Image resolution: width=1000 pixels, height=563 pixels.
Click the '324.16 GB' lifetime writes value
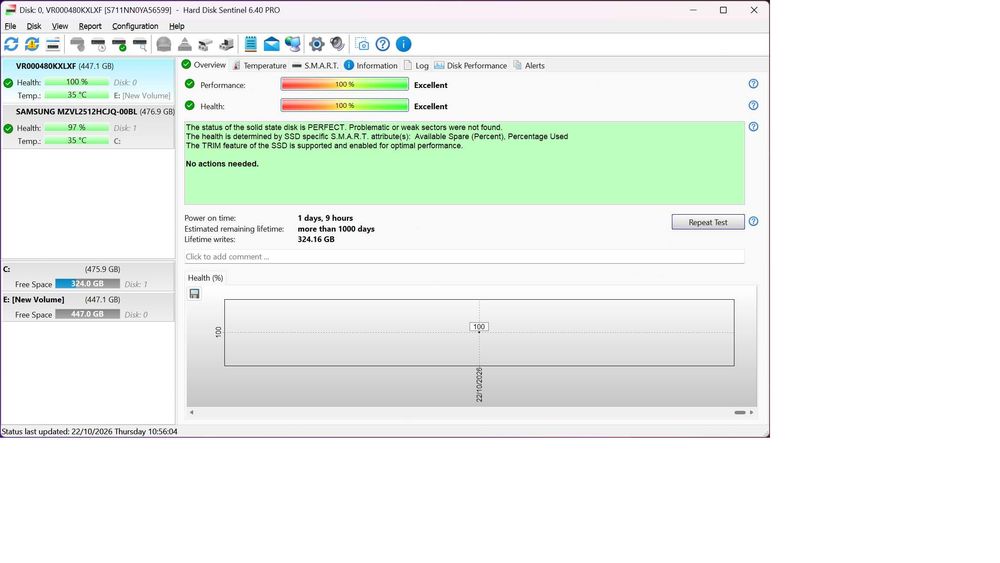click(x=316, y=240)
